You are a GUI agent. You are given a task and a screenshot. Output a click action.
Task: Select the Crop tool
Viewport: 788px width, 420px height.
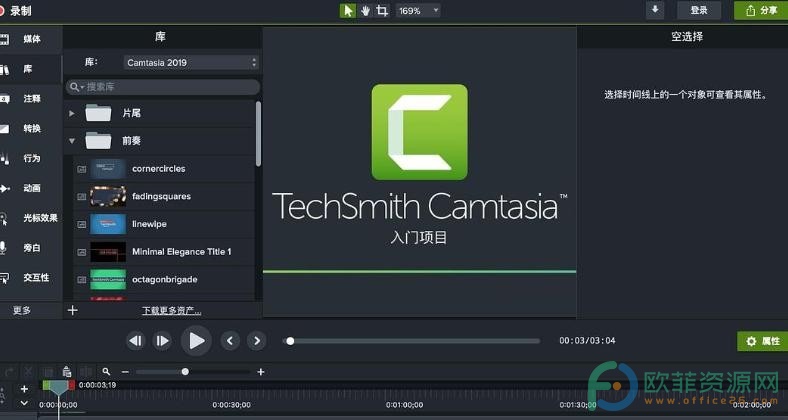(382, 11)
